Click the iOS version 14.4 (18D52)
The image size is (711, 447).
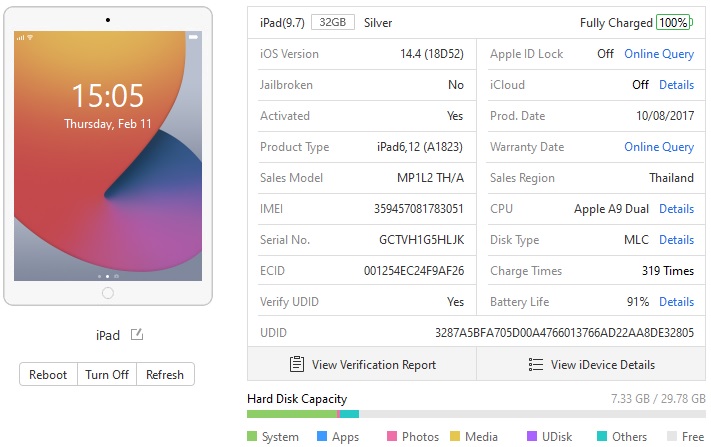pos(432,54)
